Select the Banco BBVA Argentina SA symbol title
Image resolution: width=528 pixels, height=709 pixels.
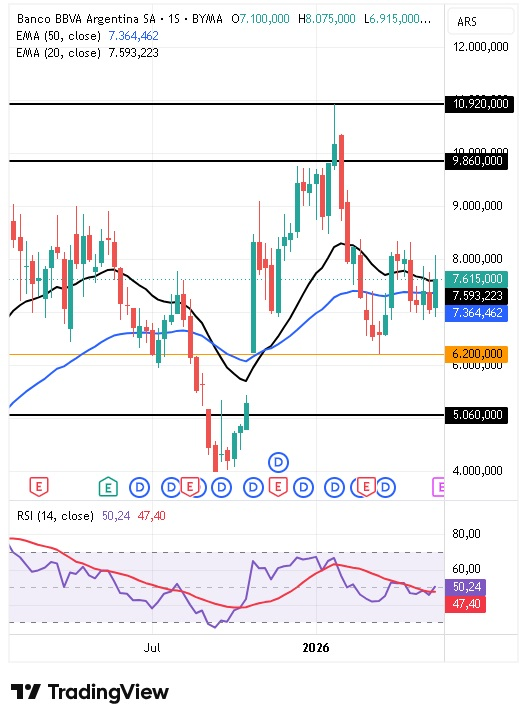pyautogui.click(x=86, y=19)
